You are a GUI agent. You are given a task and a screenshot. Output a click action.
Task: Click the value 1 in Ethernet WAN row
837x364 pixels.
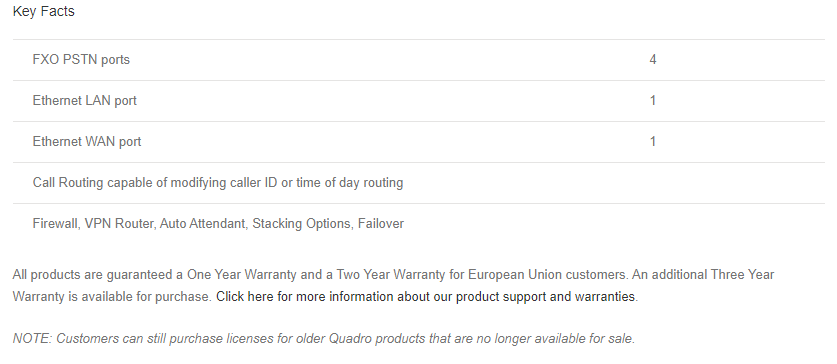652,142
